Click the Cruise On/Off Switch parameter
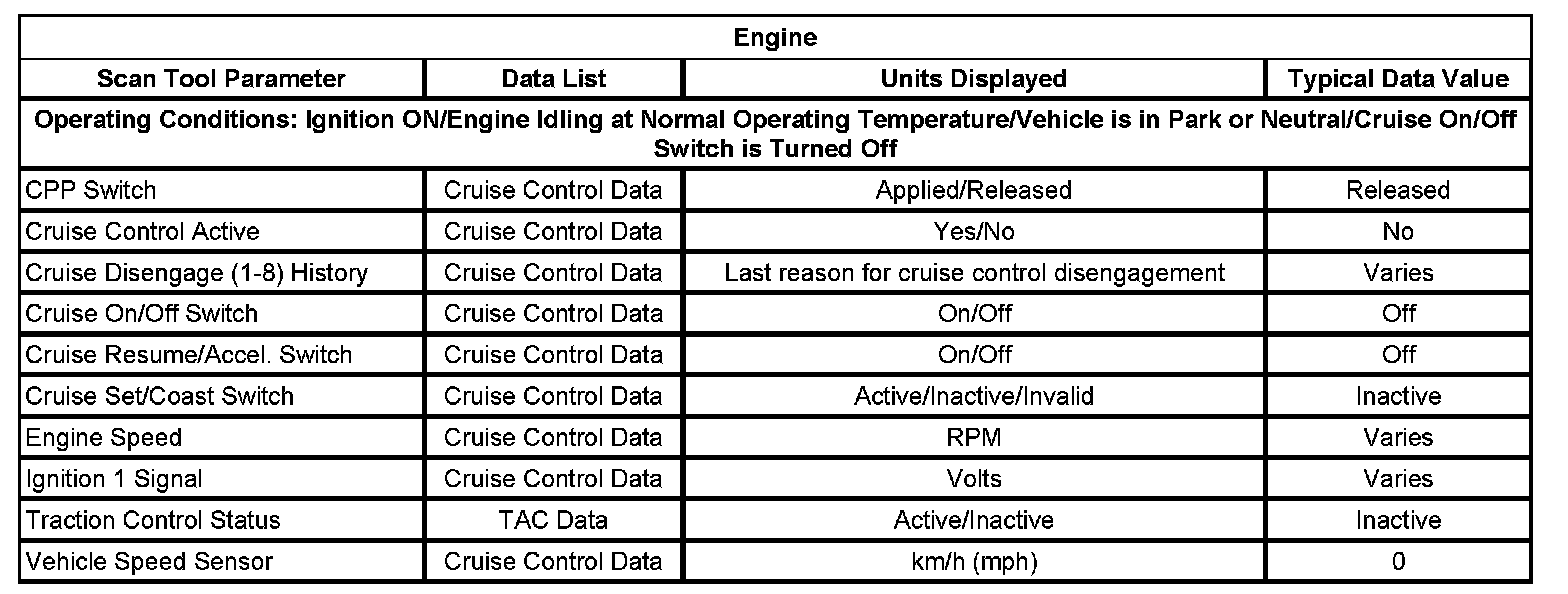The width and height of the screenshot is (1568, 594). click(141, 313)
